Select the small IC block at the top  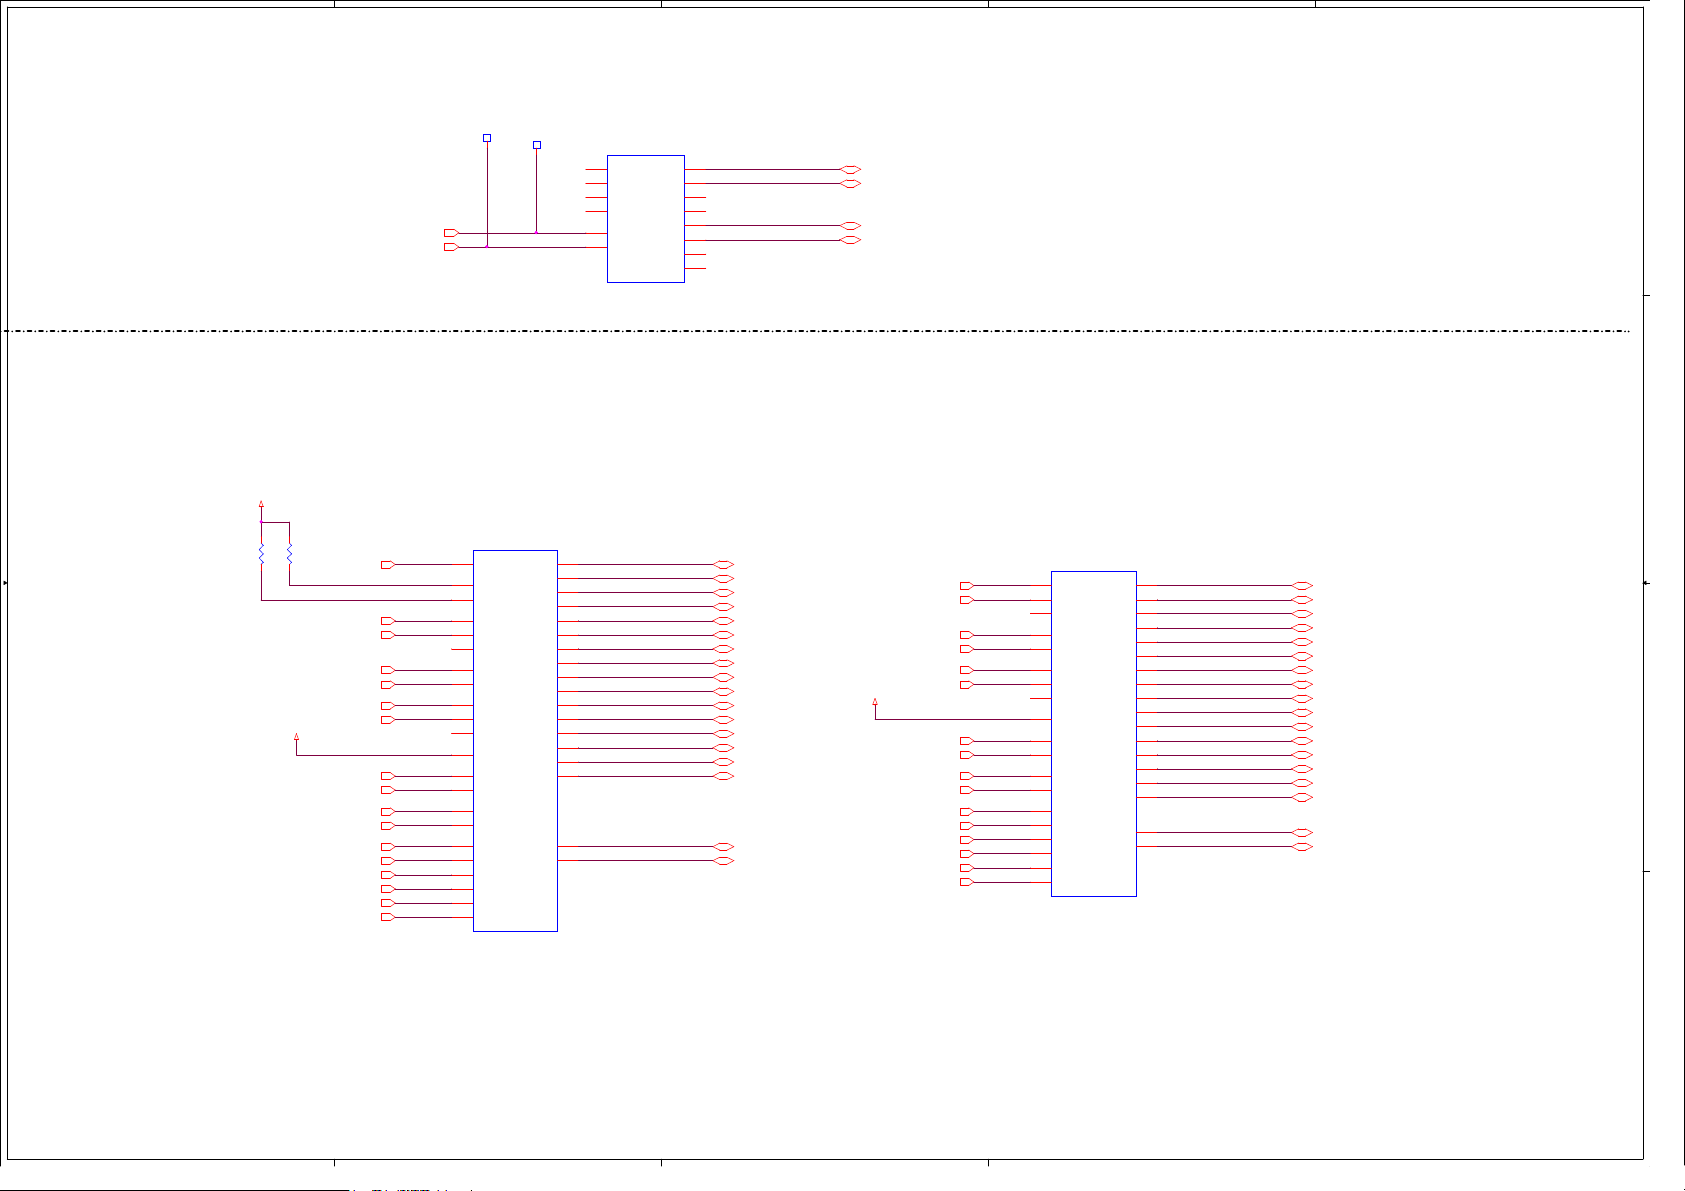646,219
